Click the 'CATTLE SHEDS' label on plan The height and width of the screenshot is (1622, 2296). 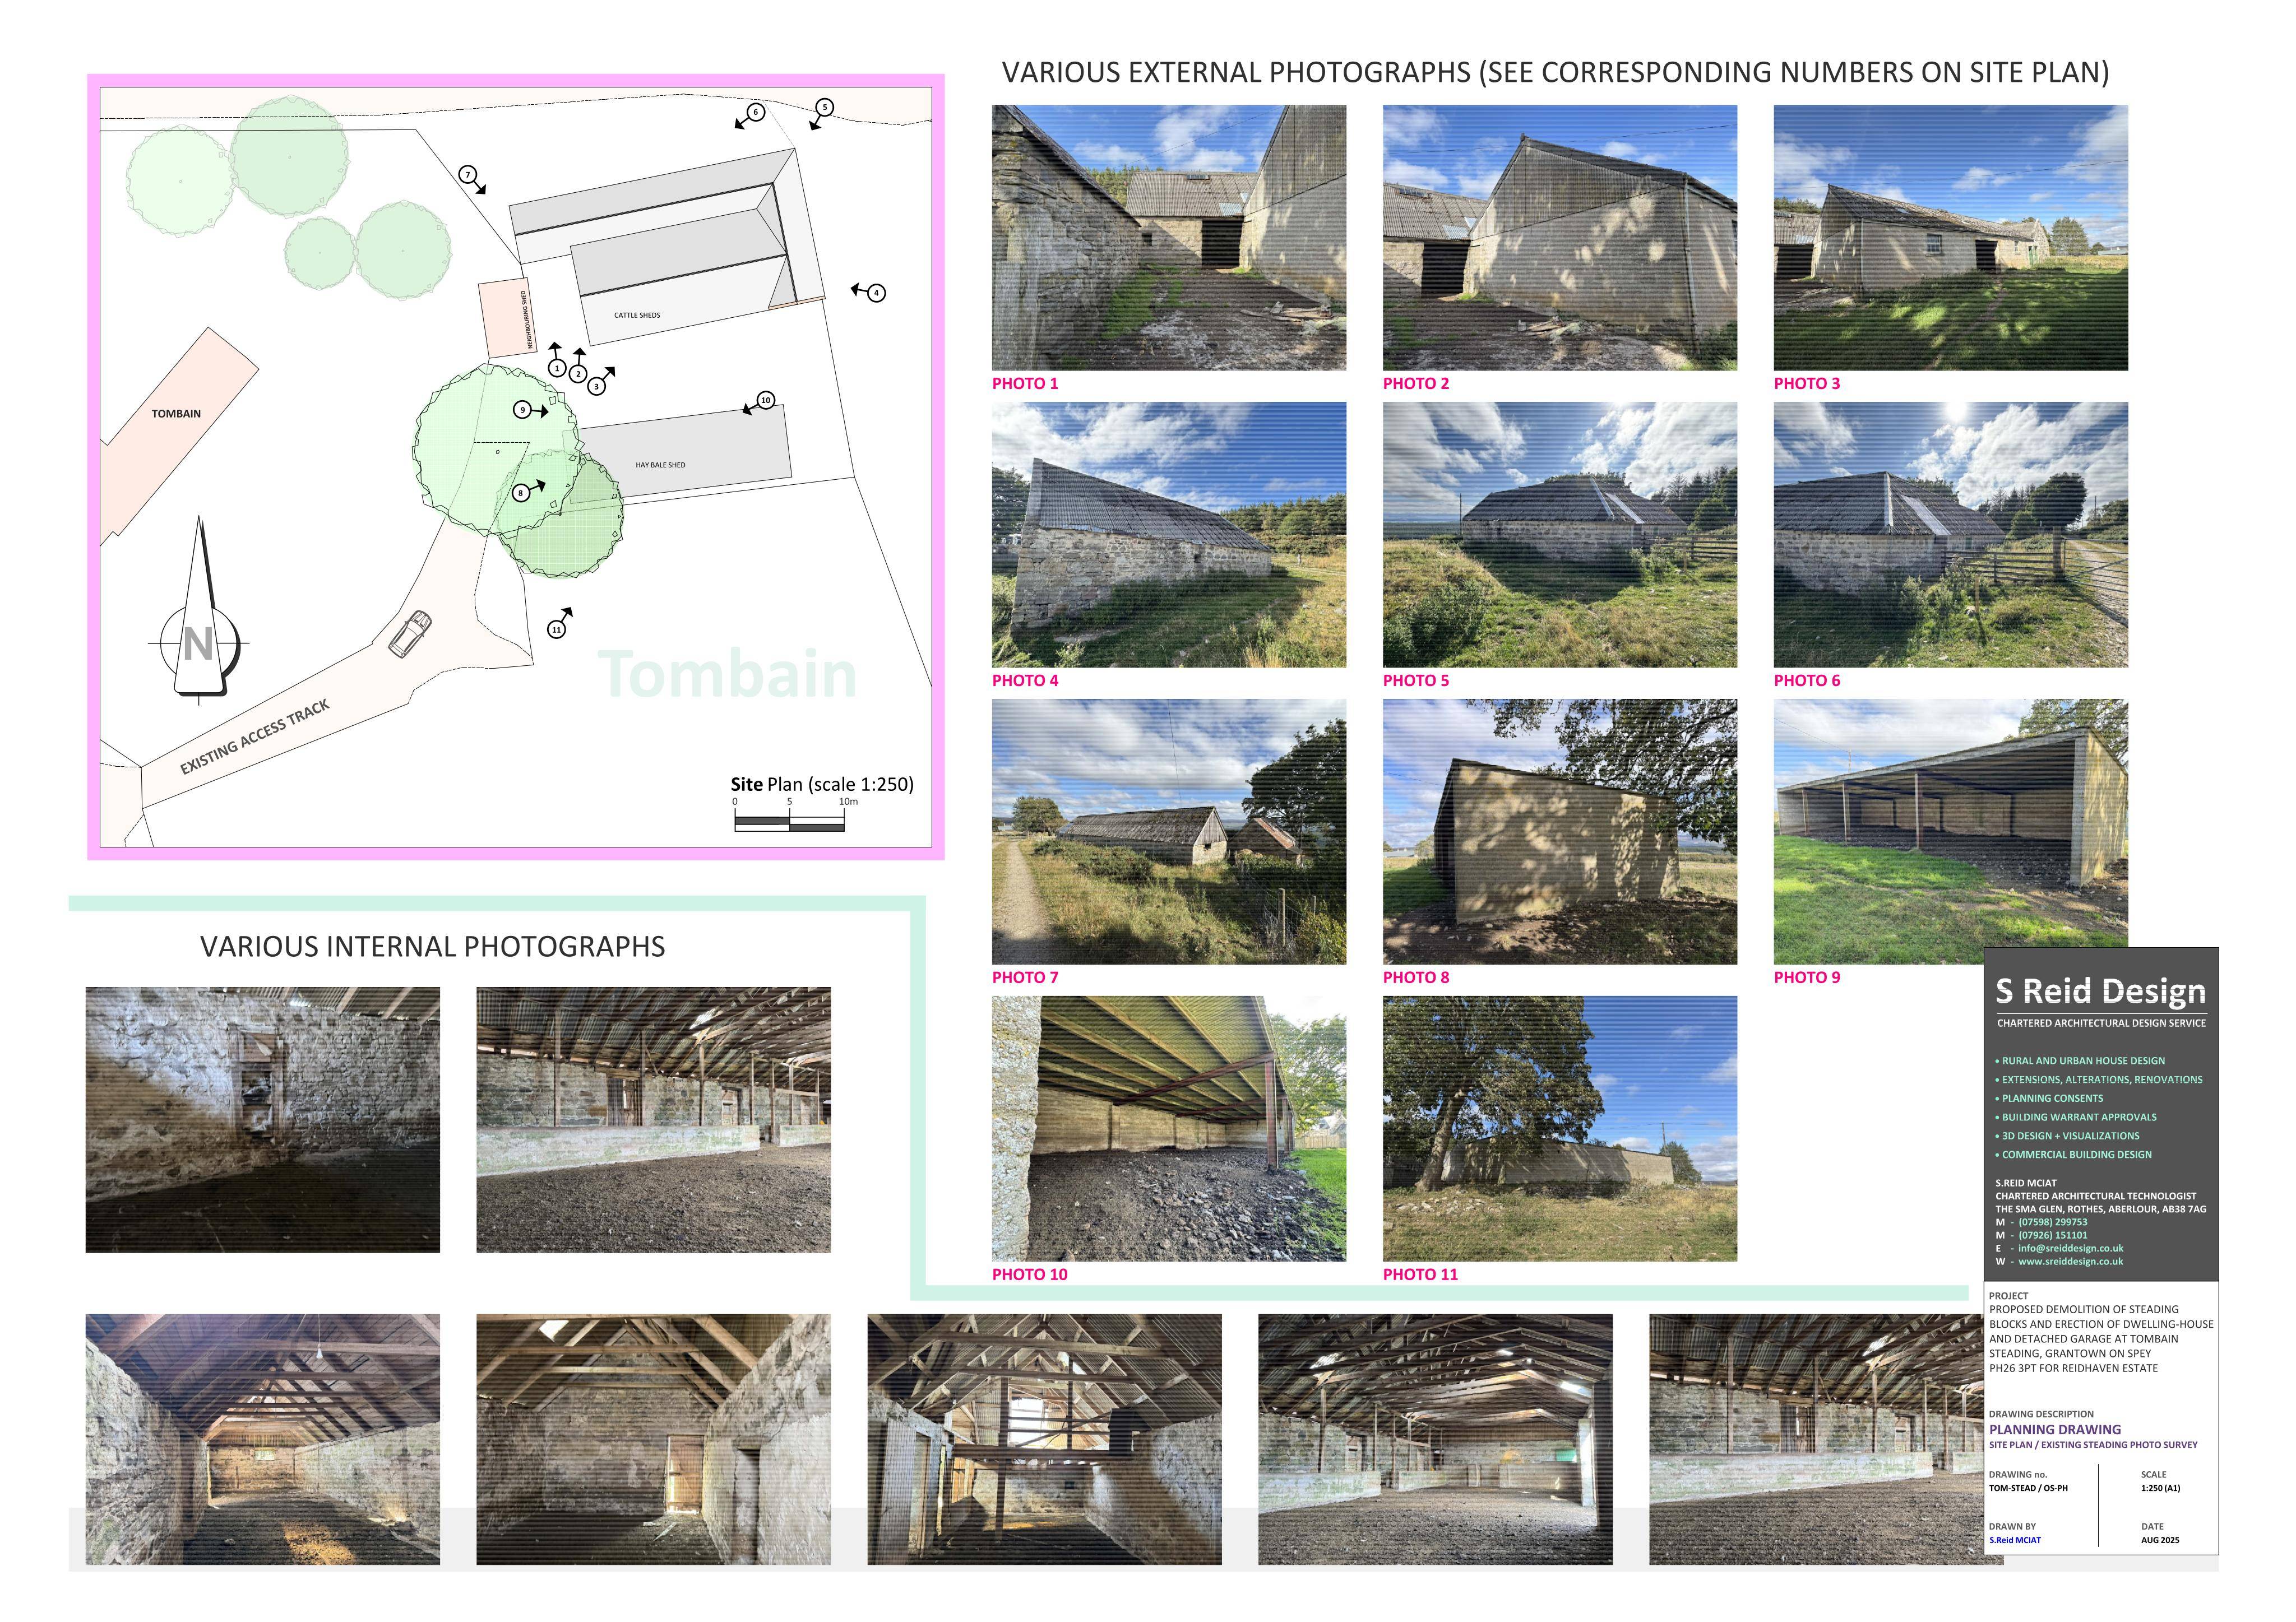(637, 315)
